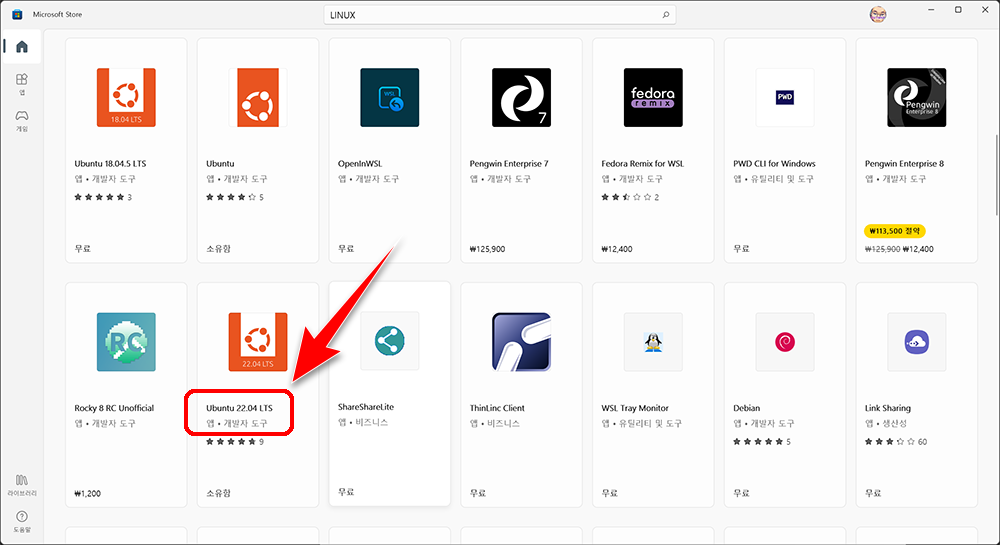Image resolution: width=1000 pixels, height=545 pixels.
Task: Select the Debian swirl app icon
Action: tap(784, 342)
